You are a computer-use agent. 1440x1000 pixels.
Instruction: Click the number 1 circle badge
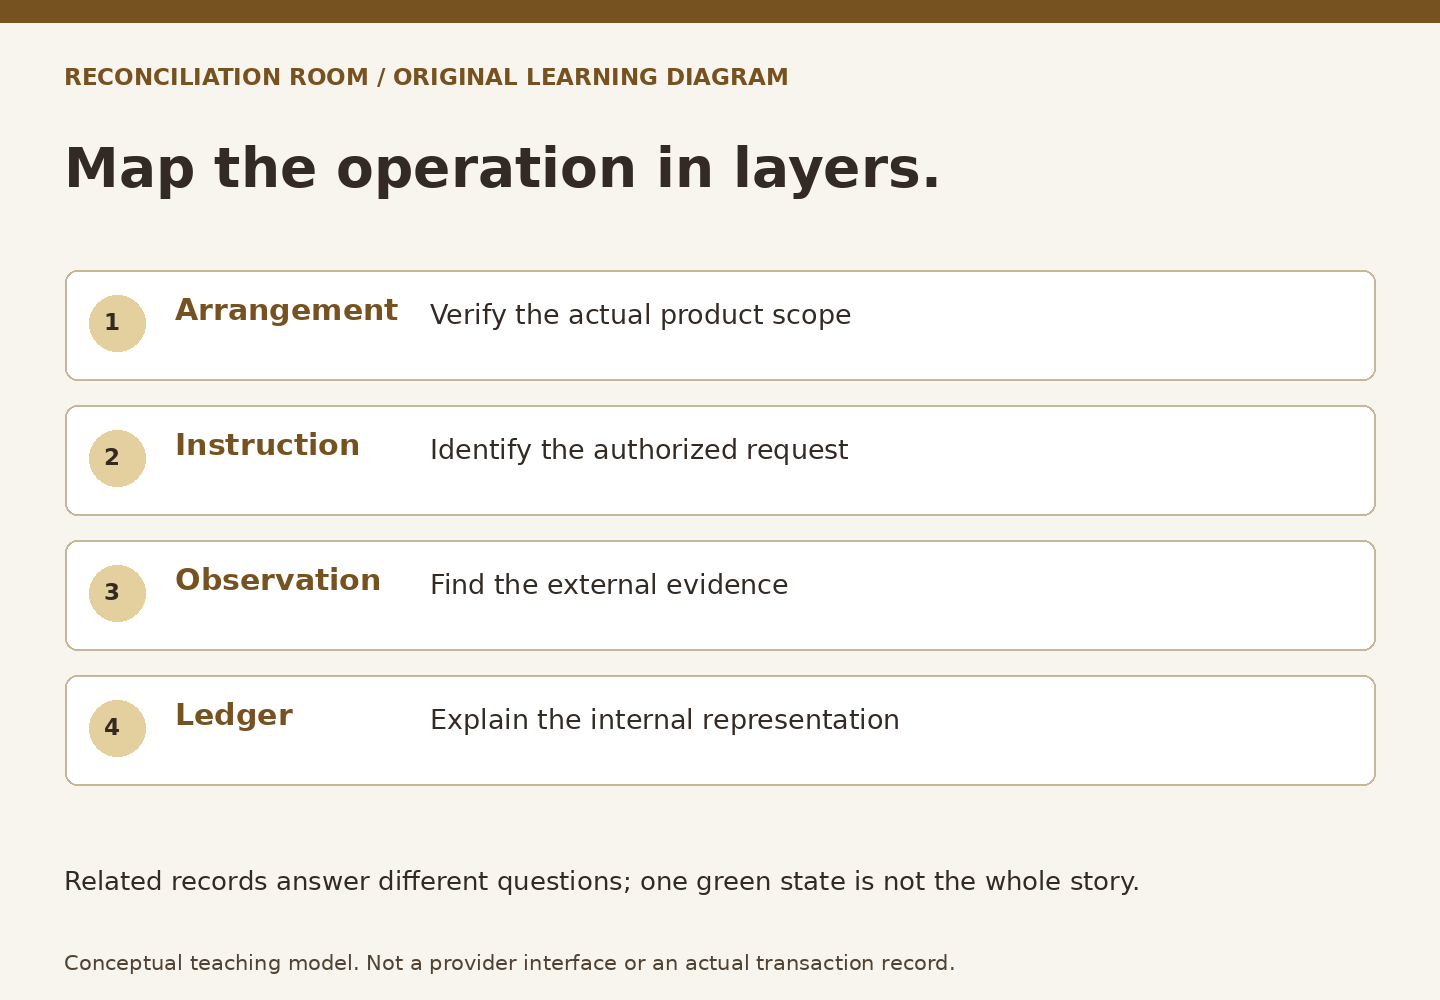pyautogui.click(x=117, y=323)
